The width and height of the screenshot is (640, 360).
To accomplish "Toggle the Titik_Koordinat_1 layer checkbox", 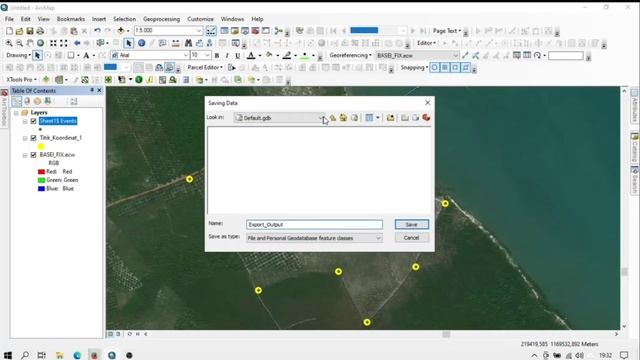I will click(33, 138).
